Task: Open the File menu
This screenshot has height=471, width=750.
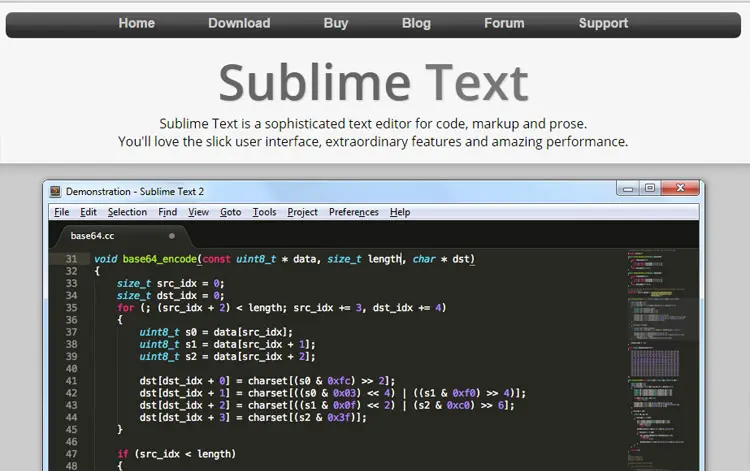Action: [62, 212]
